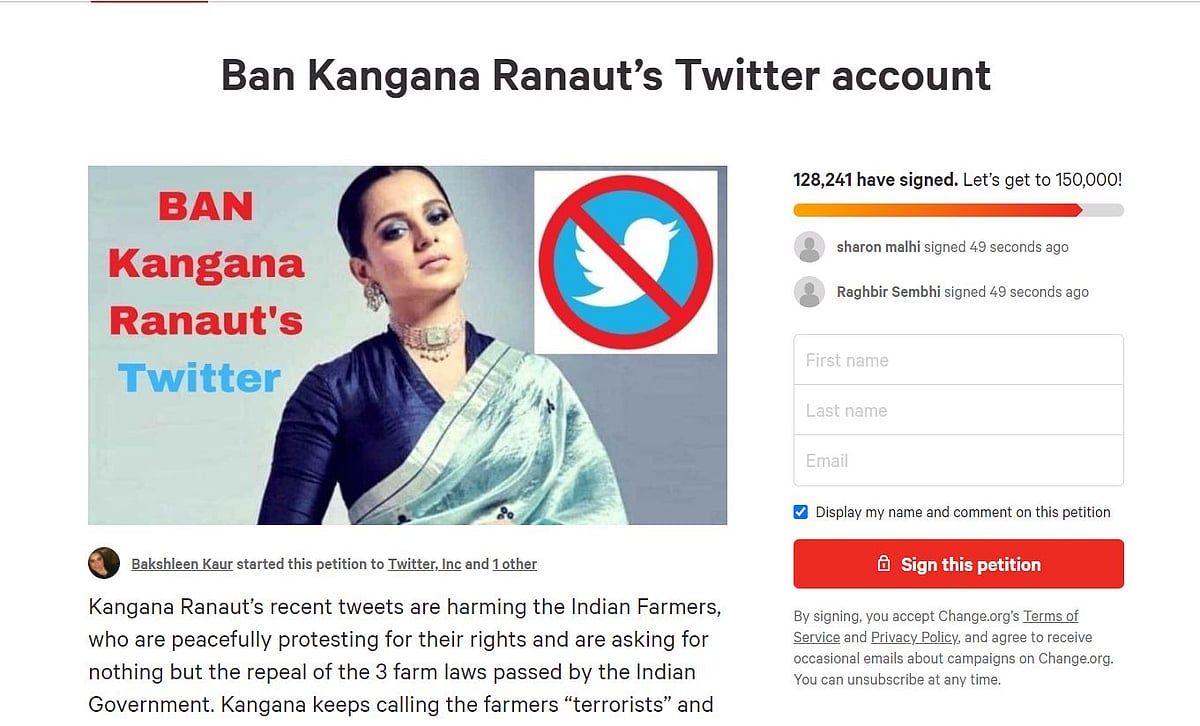This screenshot has width=1200, height=726.
Task: Click the signature progress bar
Action: click(x=958, y=210)
